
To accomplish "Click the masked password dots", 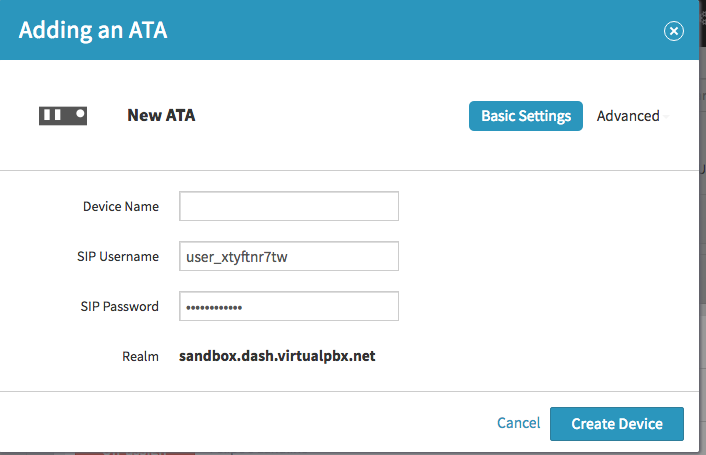I will 214,308.
